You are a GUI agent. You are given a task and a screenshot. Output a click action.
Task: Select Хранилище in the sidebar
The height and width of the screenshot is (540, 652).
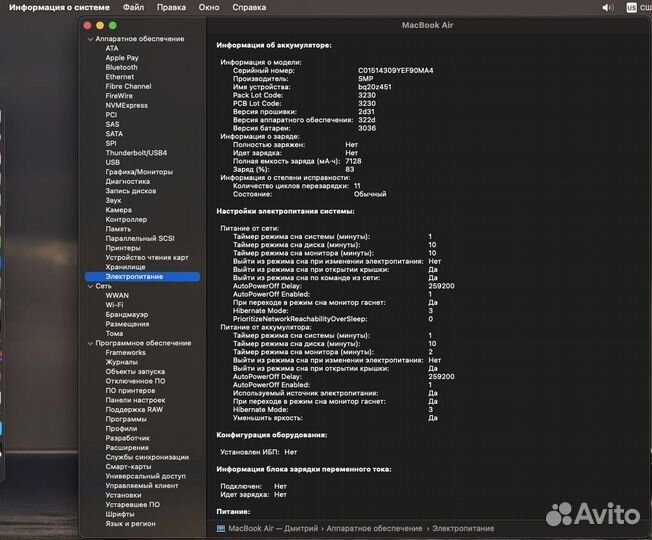(126, 267)
